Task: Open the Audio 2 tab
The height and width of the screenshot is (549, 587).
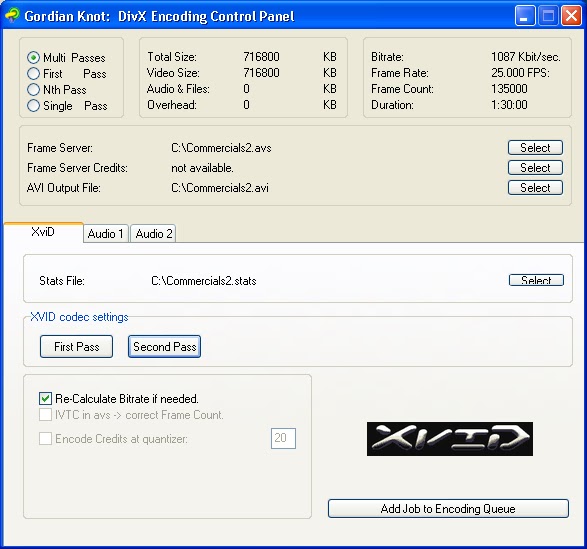Action: (x=153, y=234)
